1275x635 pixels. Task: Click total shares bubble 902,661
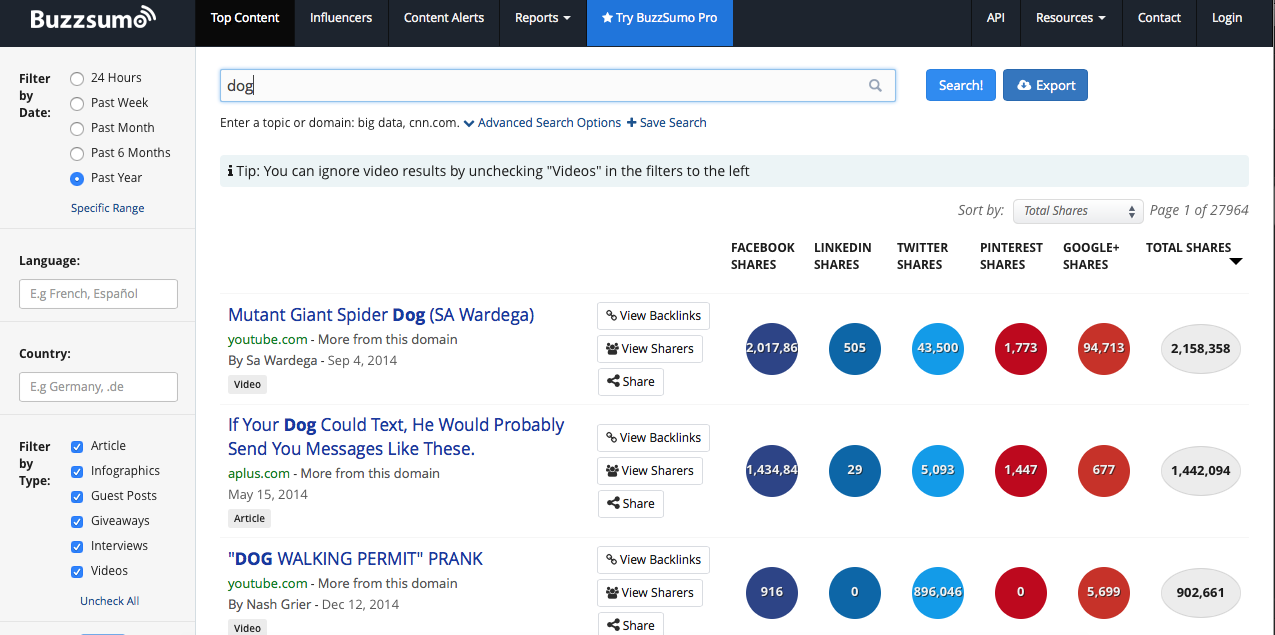[x=1200, y=593]
